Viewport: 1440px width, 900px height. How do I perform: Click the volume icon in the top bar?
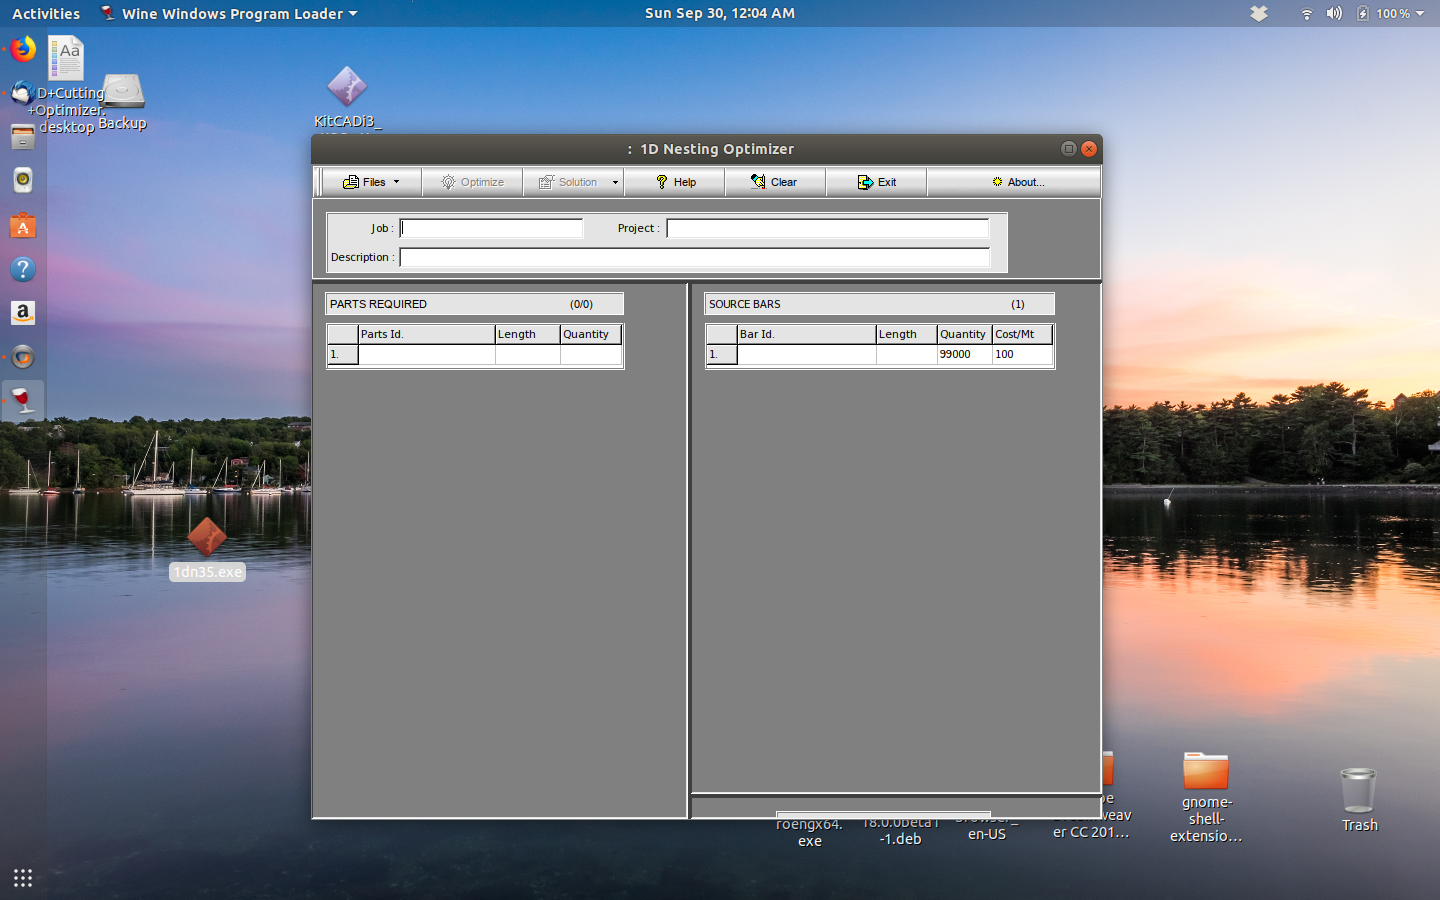click(1334, 13)
